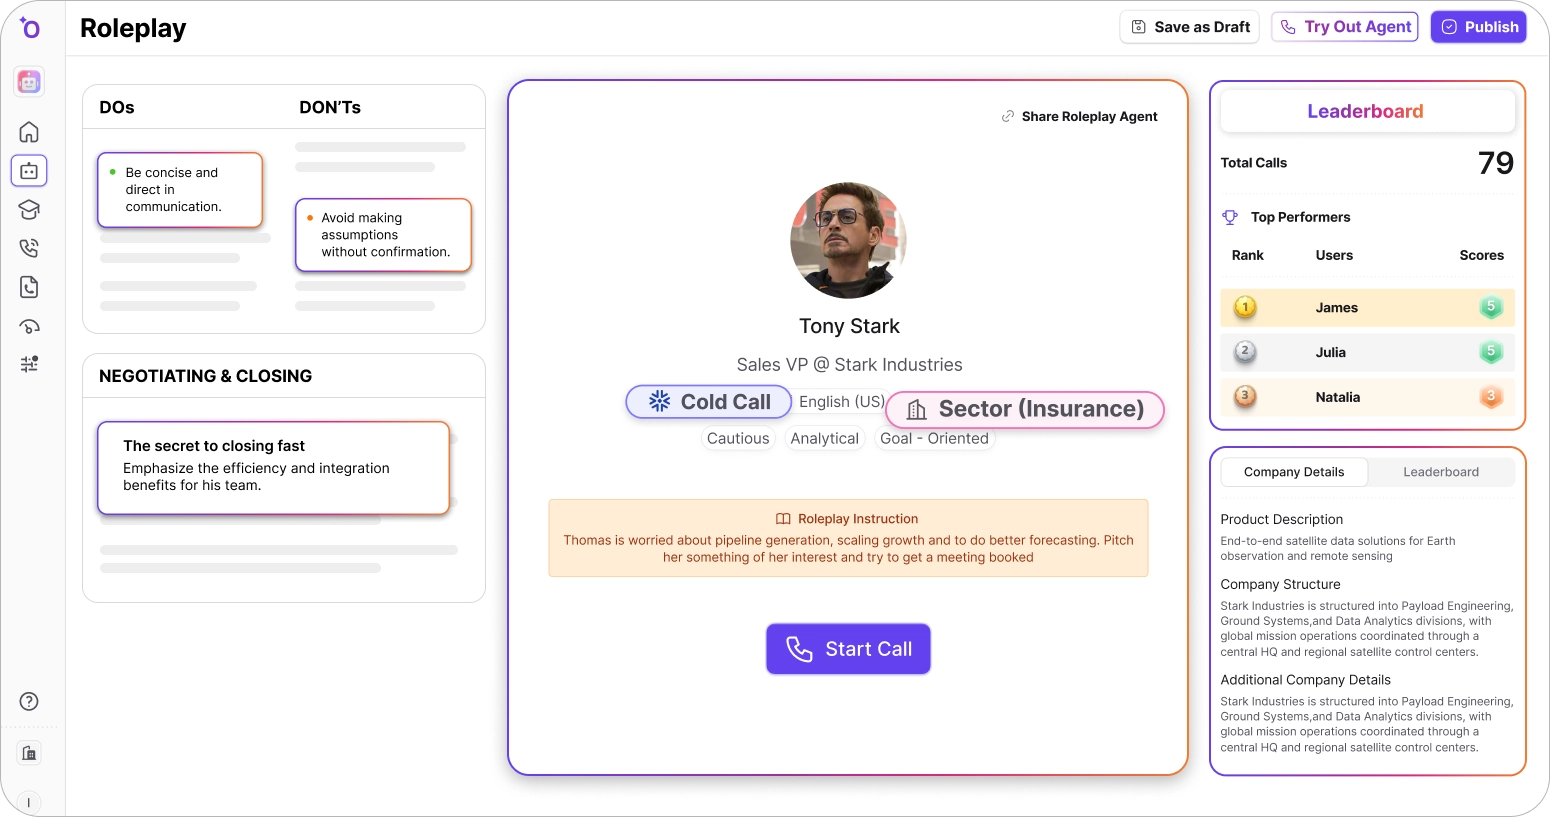This screenshot has width=1550, height=817.
Task: Open the settings sliders icon
Action: (x=29, y=364)
